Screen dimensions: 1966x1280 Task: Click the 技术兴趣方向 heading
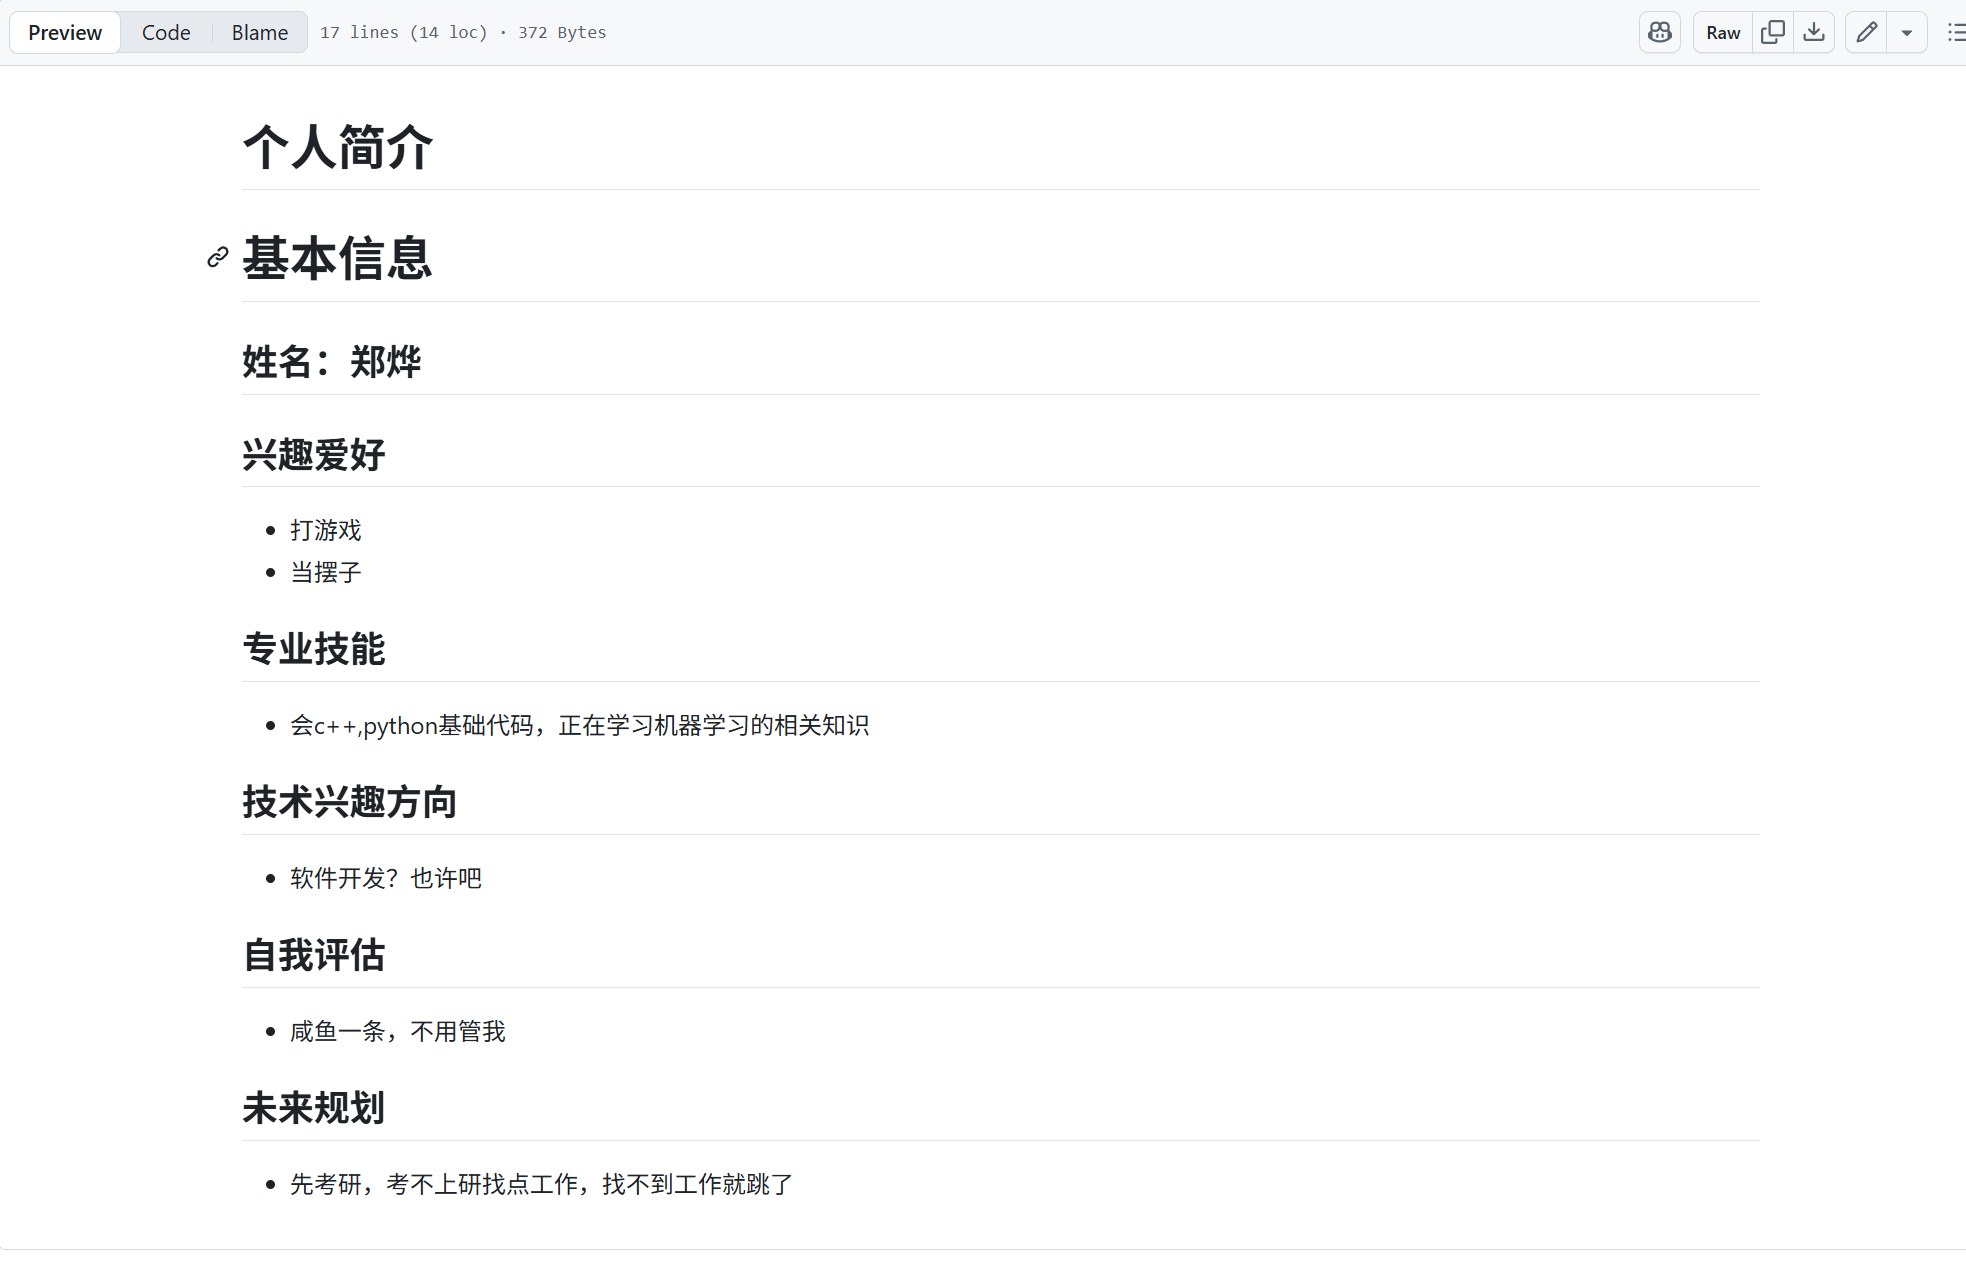350,802
